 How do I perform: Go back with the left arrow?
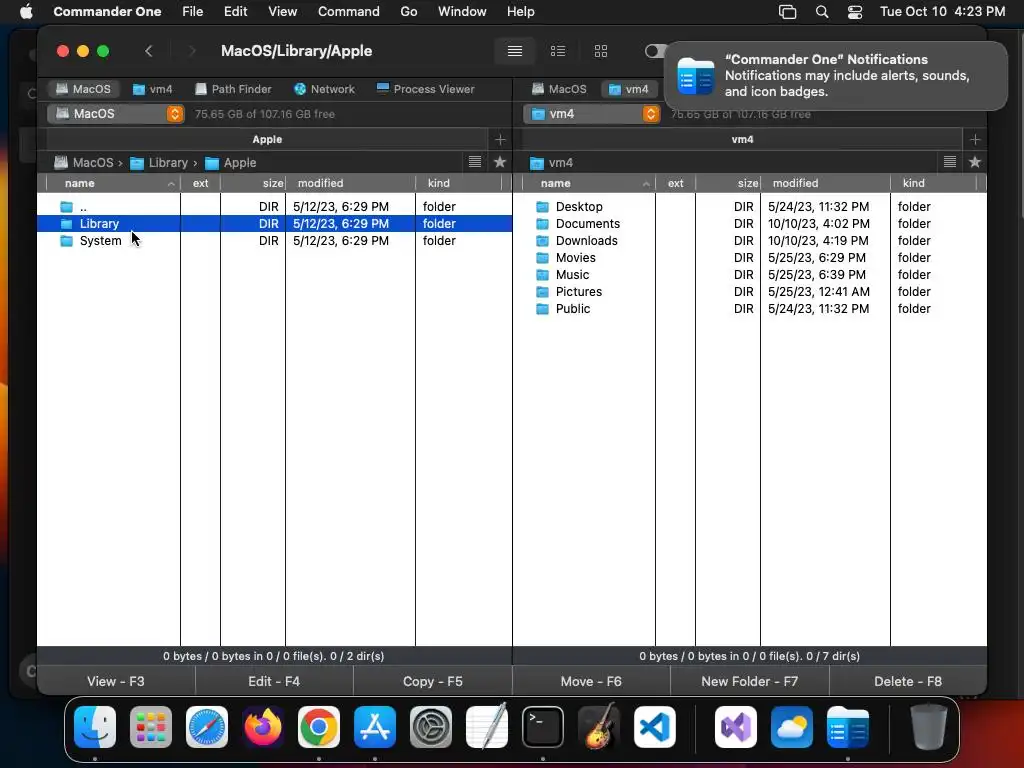(x=149, y=51)
